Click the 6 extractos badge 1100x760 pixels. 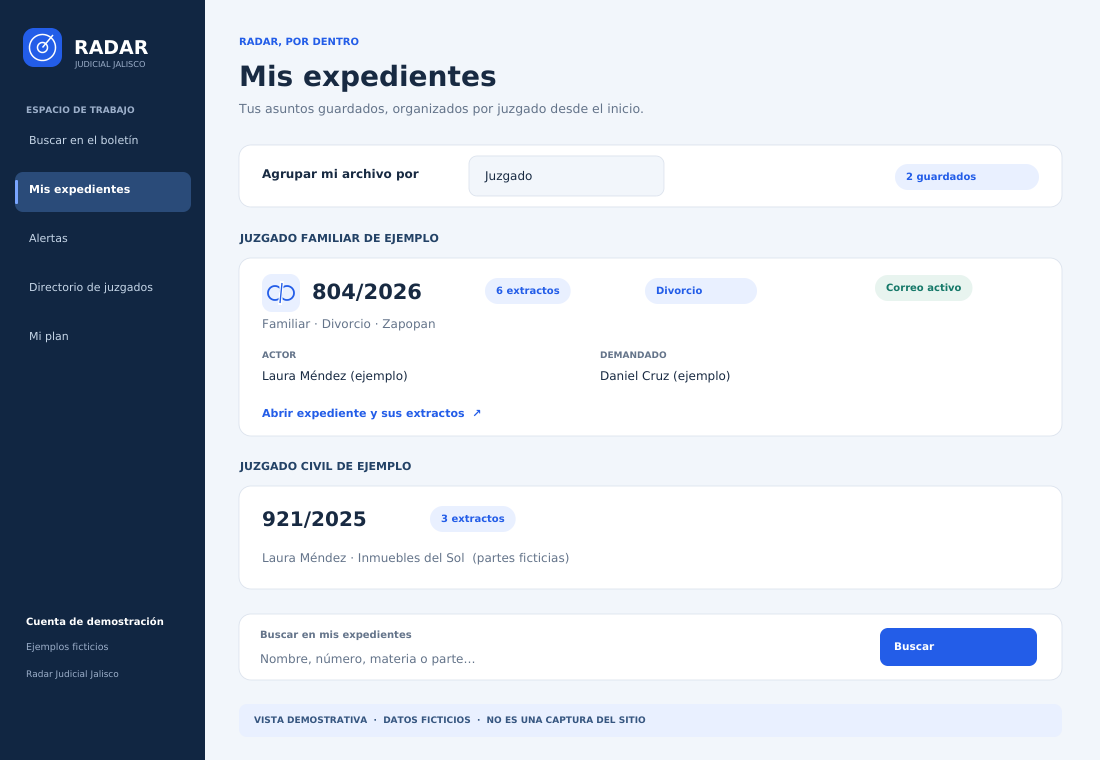click(528, 291)
